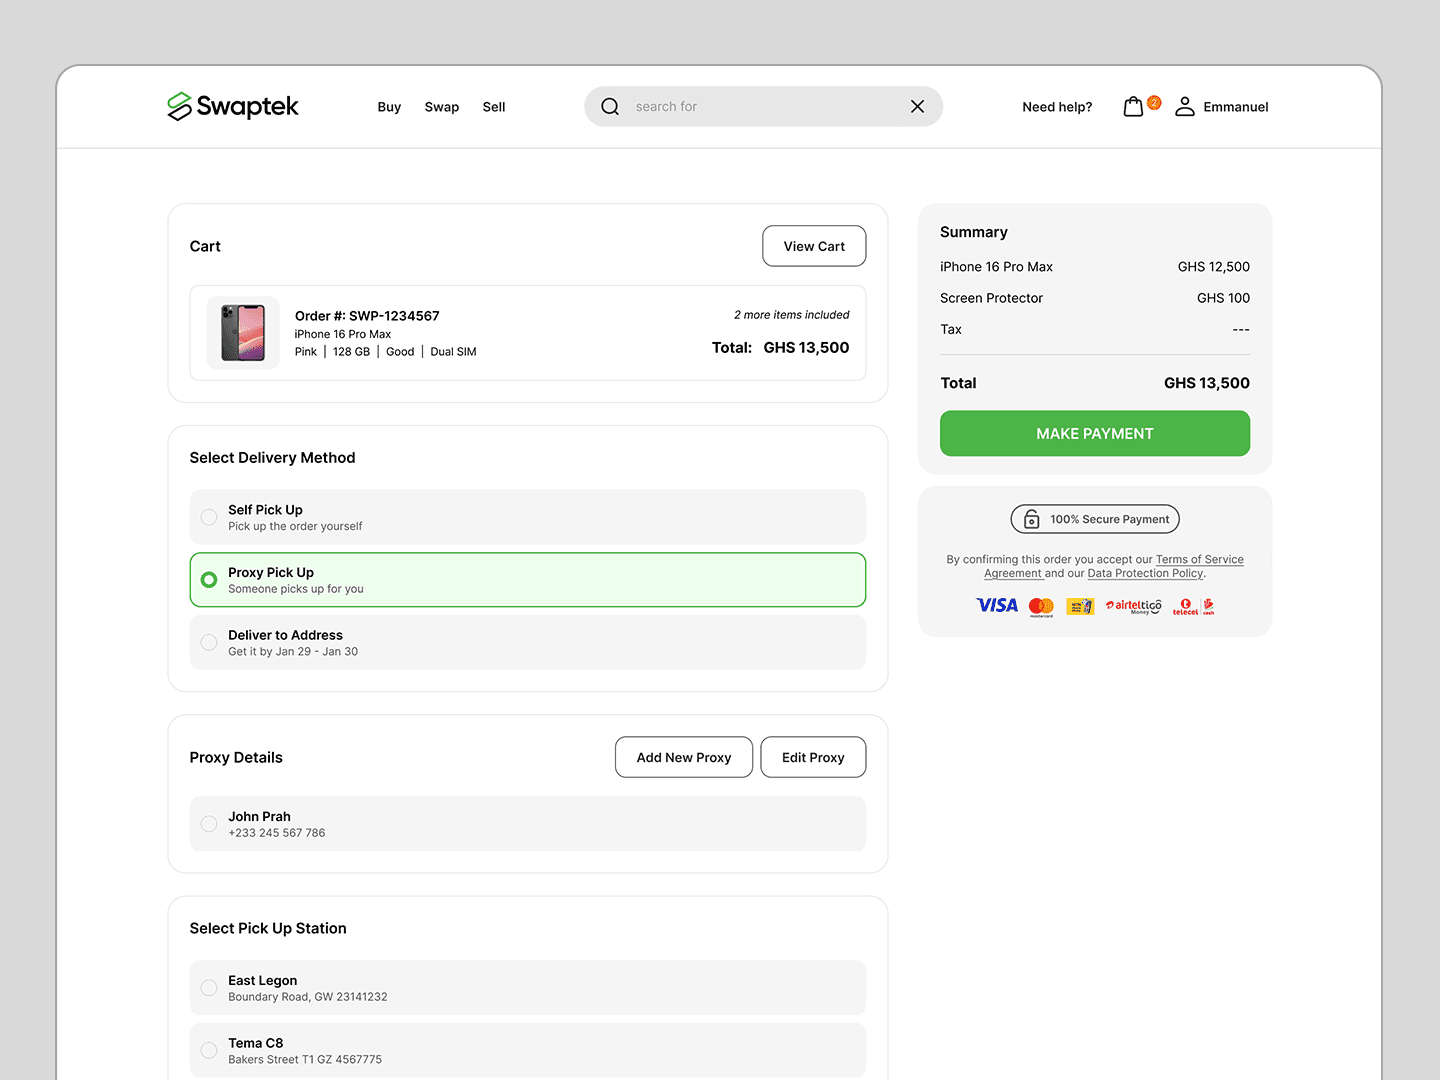This screenshot has width=1440, height=1080.
Task: Click the Telecel cash logo
Action: tap(1194, 607)
